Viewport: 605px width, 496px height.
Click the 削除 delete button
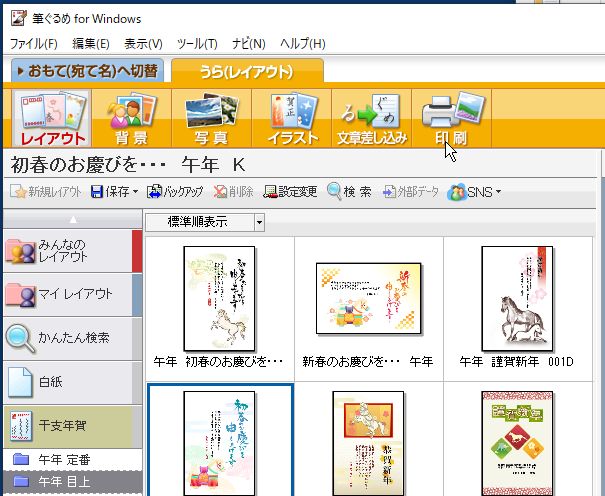coord(233,192)
